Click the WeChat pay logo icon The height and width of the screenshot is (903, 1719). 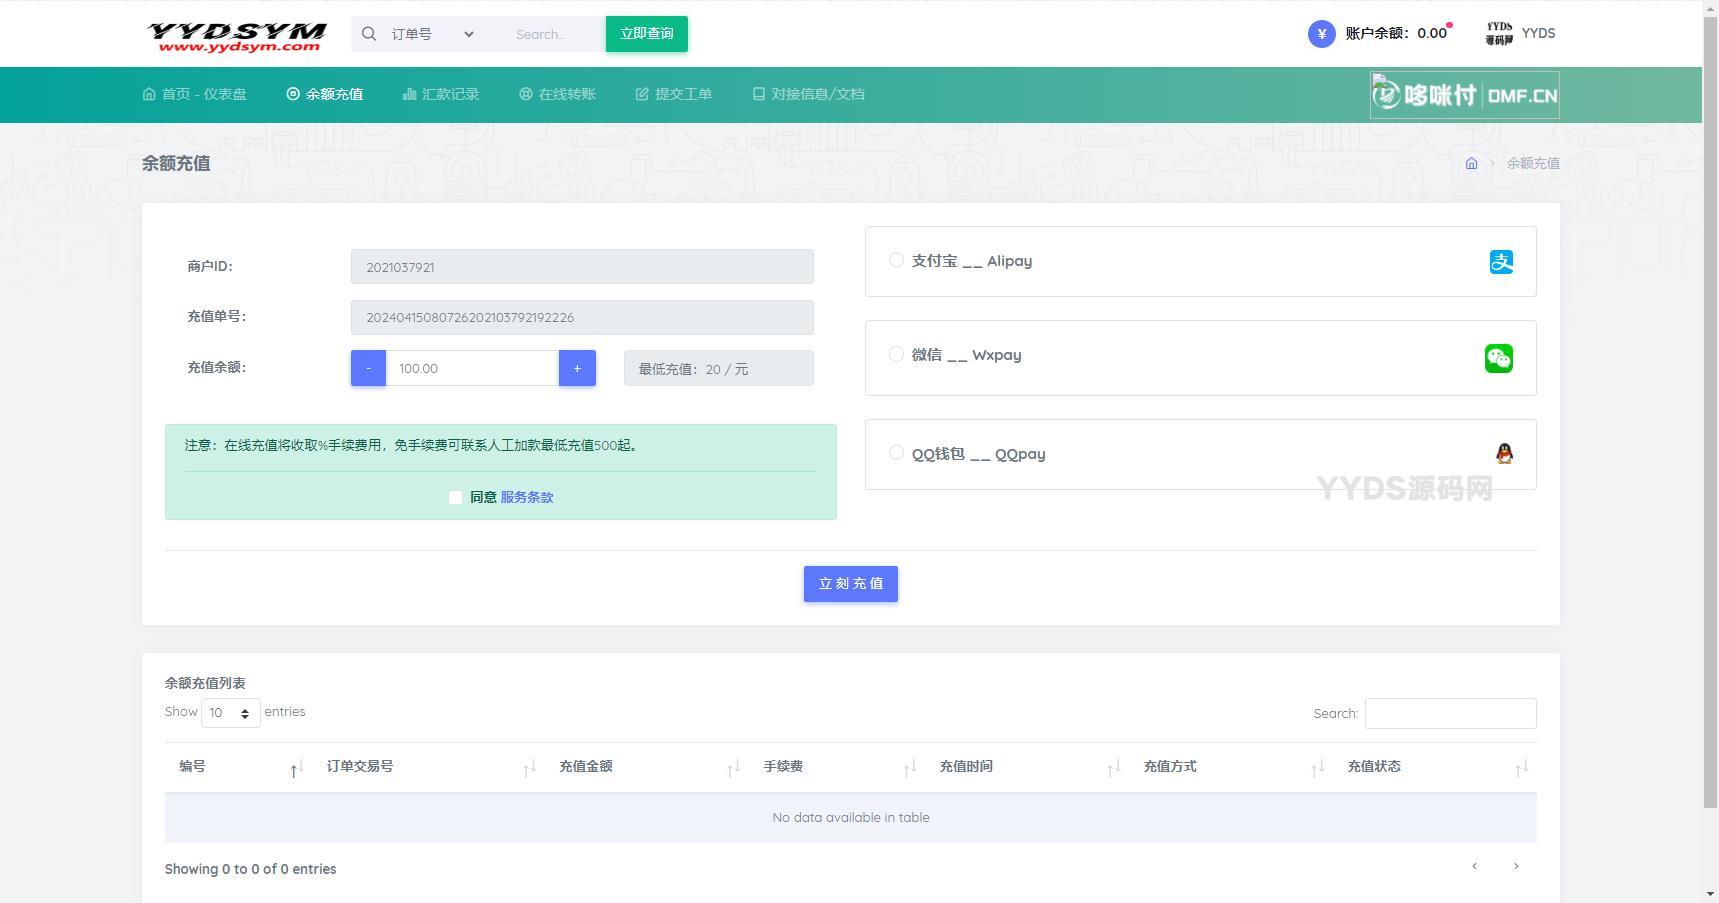(1498, 358)
